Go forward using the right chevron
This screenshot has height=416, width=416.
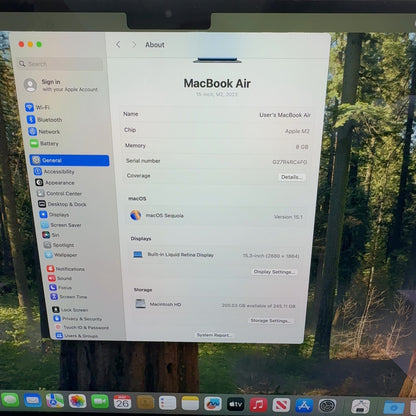[134, 44]
